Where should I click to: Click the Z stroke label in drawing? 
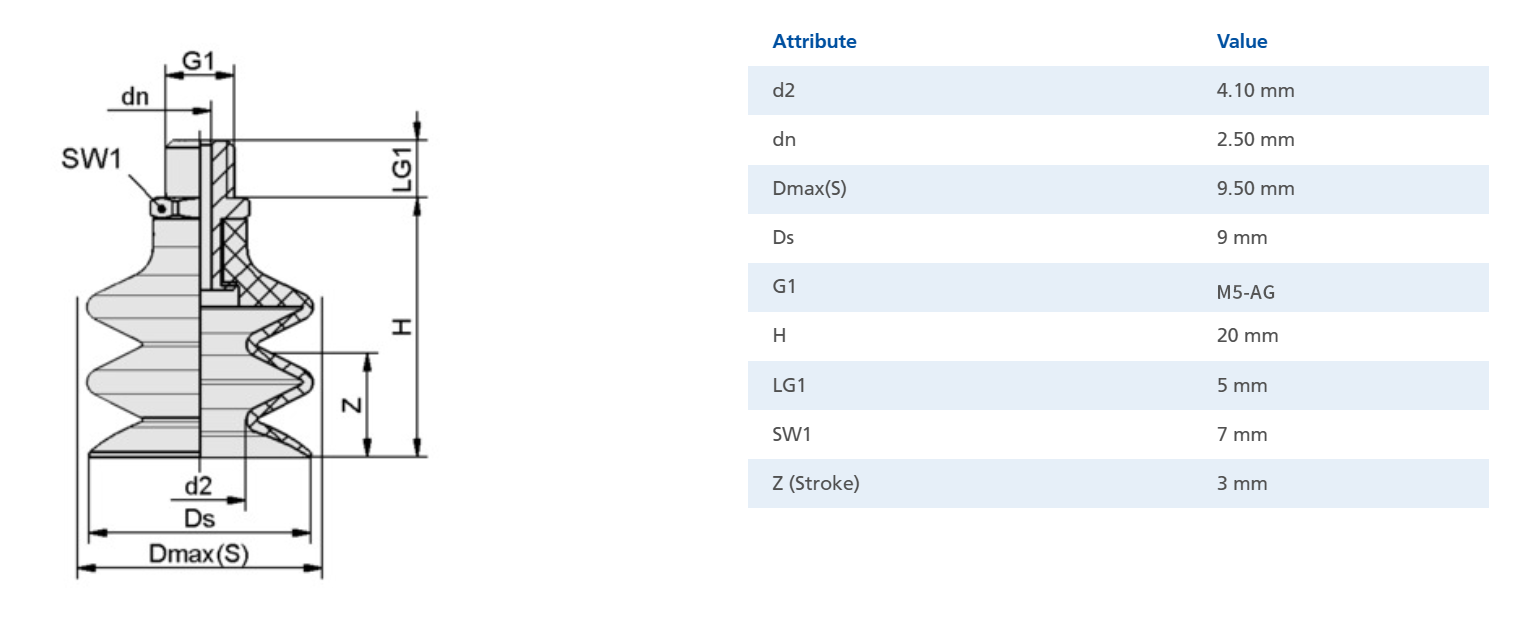click(x=350, y=405)
